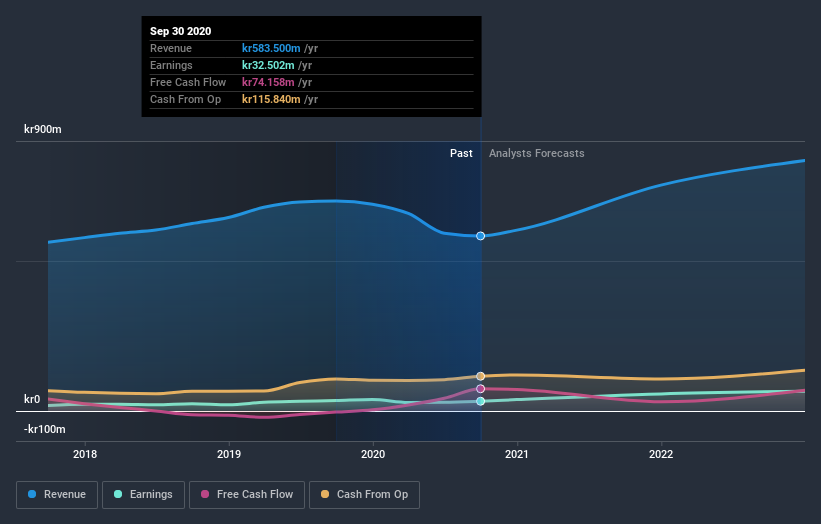The height and width of the screenshot is (524, 821).
Task: Select the Cash From Op data point marker
Action: 480,376
